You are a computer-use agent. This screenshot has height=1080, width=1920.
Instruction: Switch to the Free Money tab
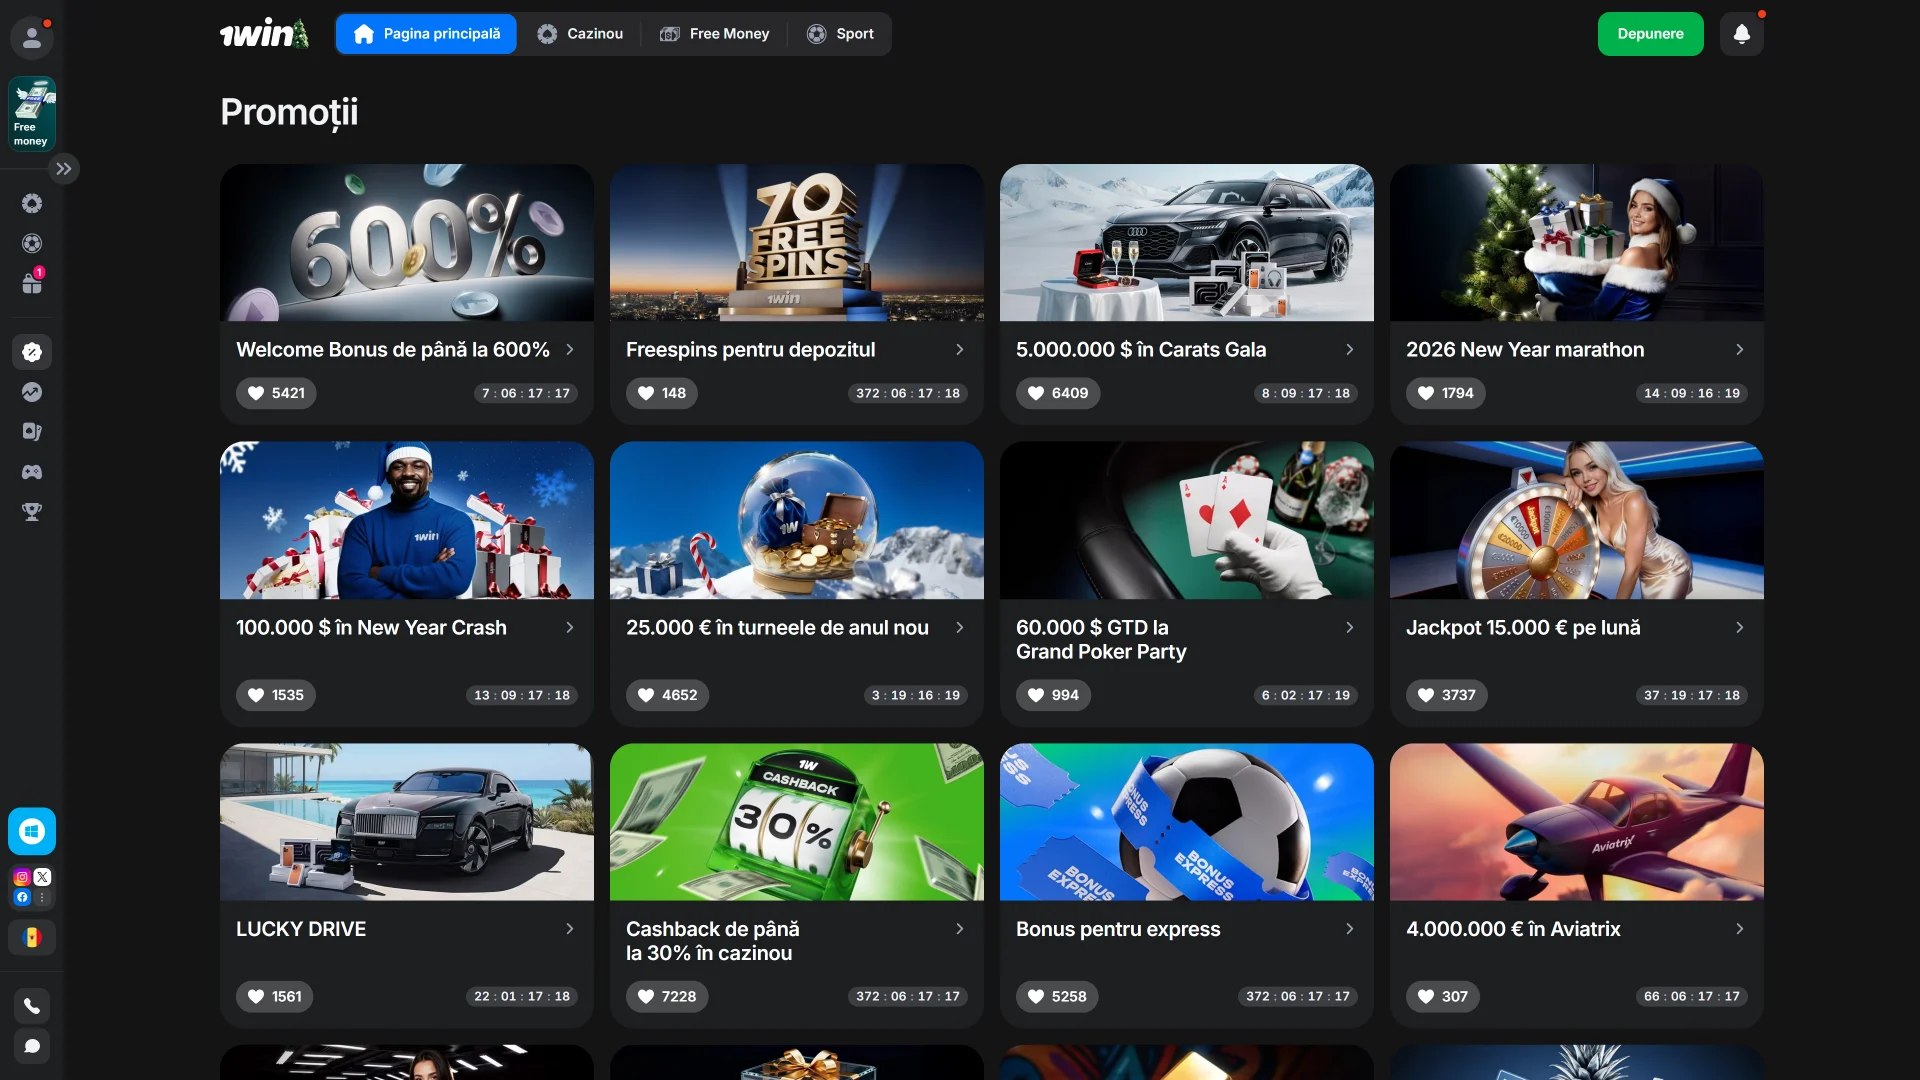[x=714, y=33]
